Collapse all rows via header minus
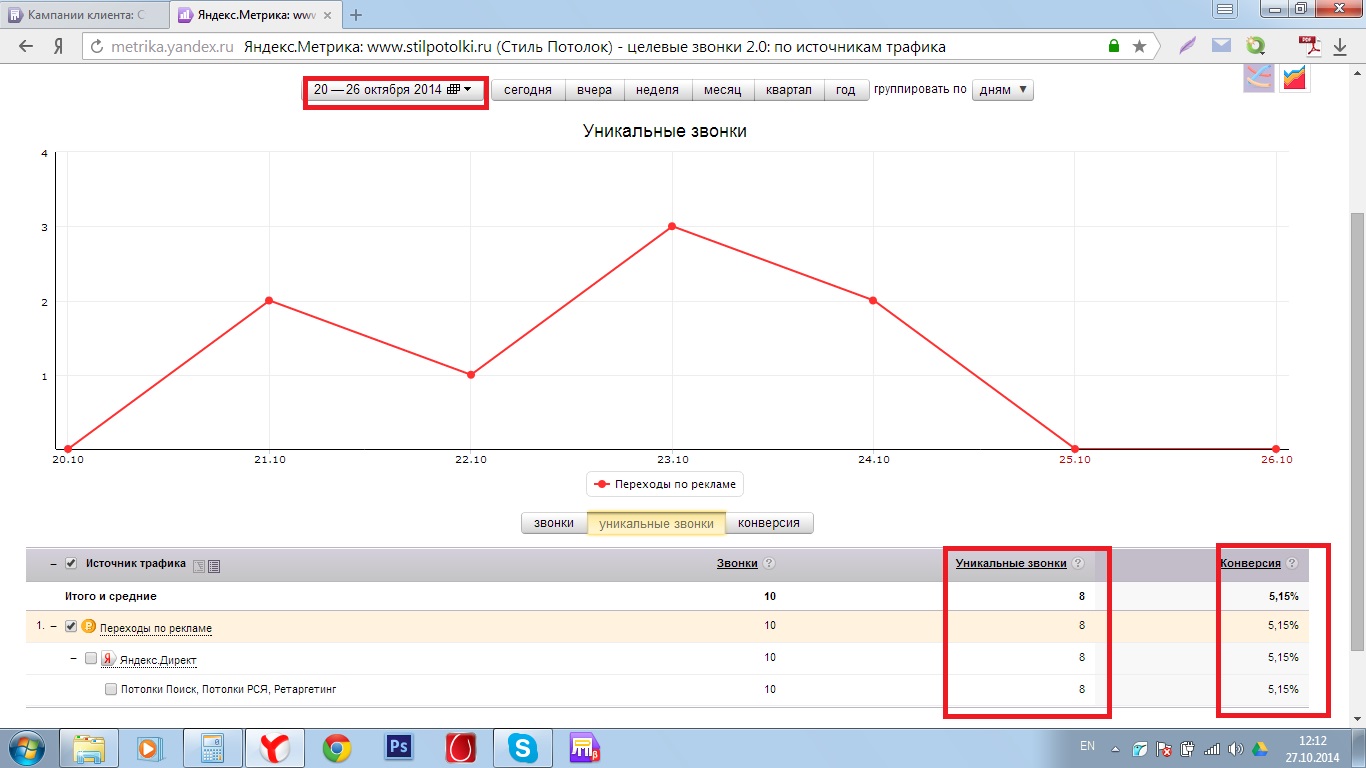1366x768 pixels. click(x=54, y=564)
